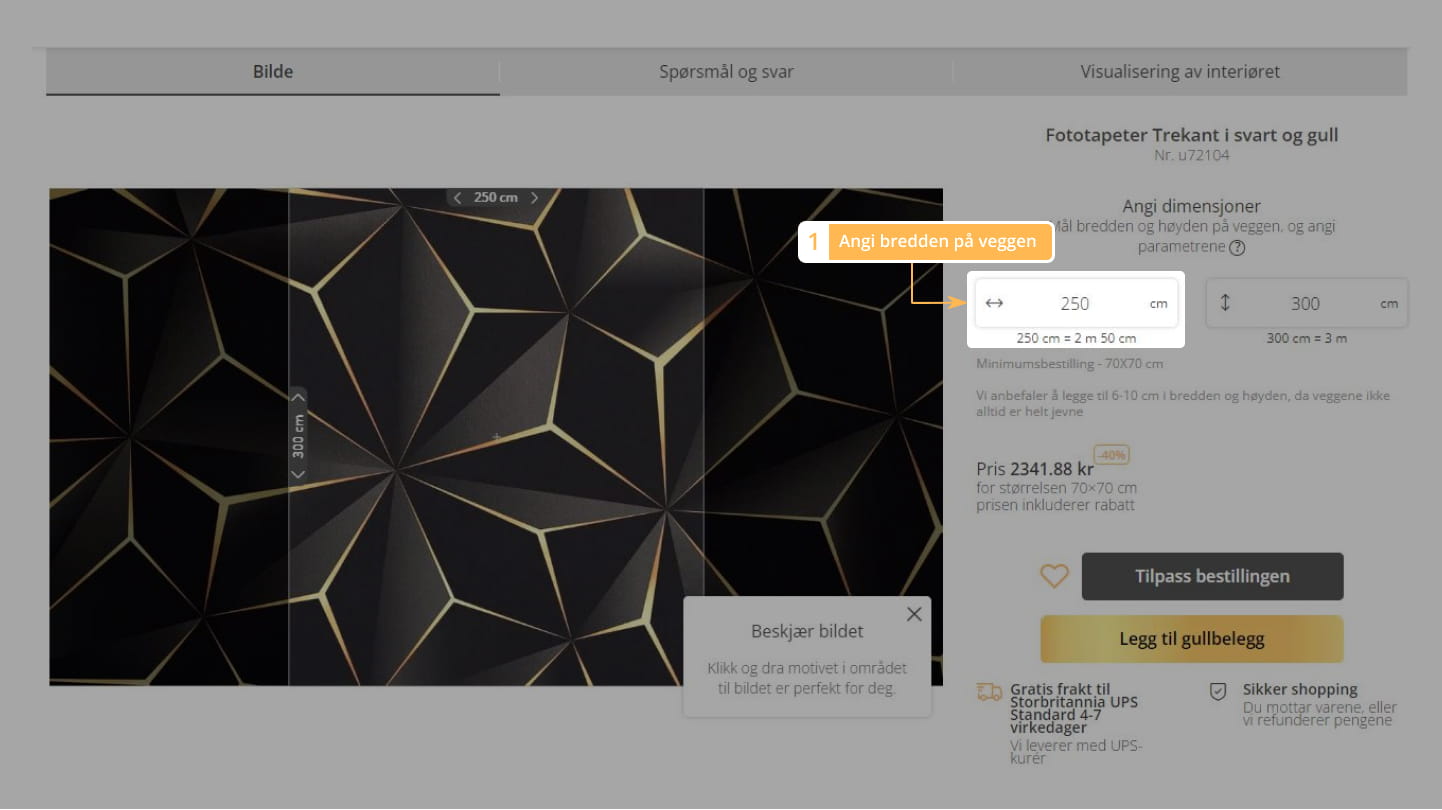Image resolution: width=1442 pixels, height=810 pixels.
Task: Decrease width with left chevron on the image
Action: pyautogui.click(x=458, y=198)
